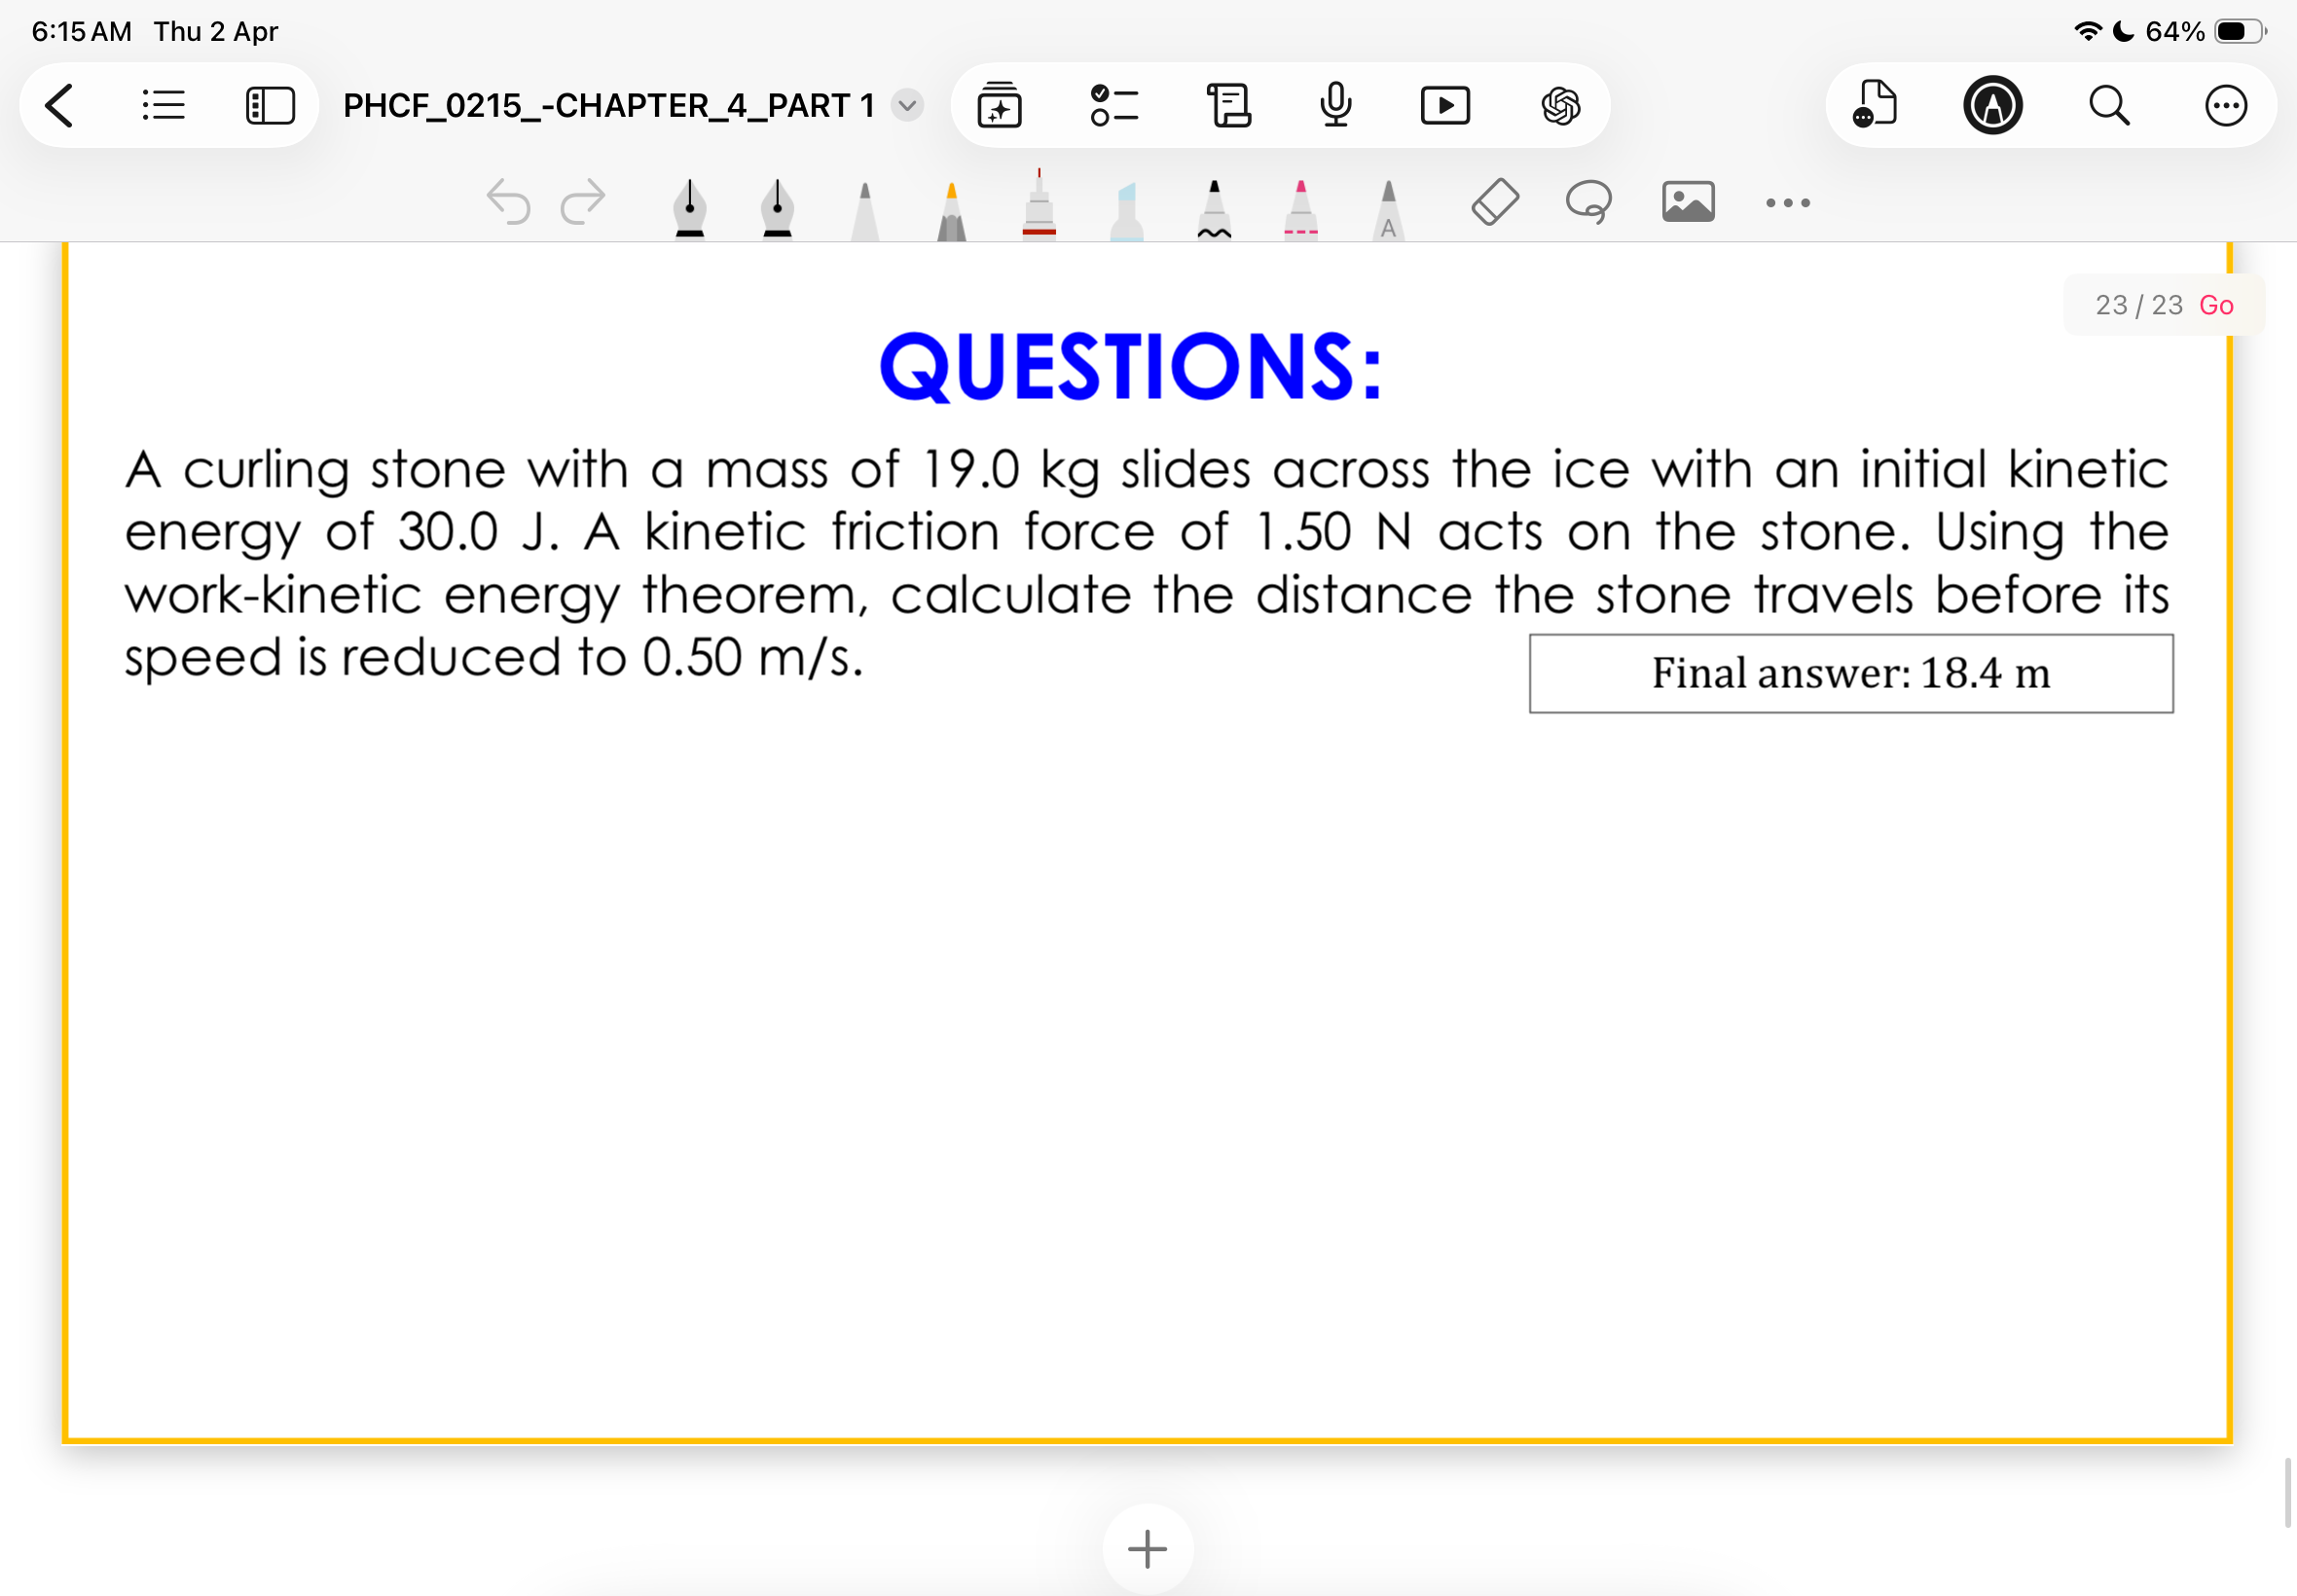Start audio recording with microphone icon
Screen dimensions: 2297x1596
click(1335, 105)
